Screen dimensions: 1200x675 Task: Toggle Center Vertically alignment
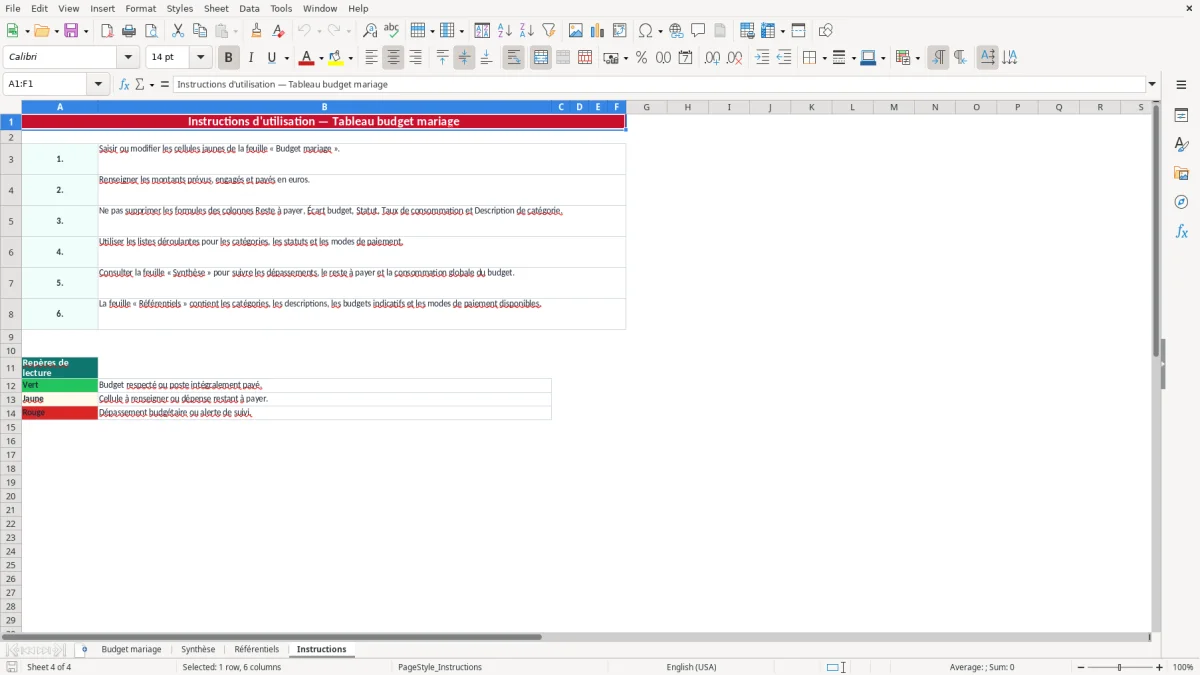(464, 58)
